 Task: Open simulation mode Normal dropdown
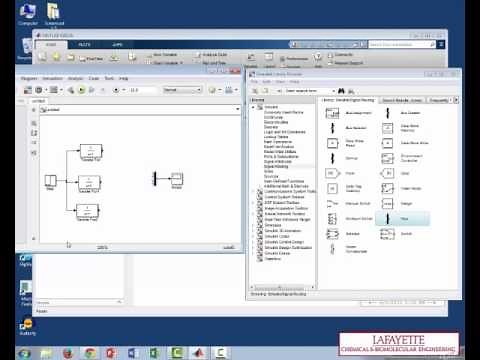click(x=182, y=90)
